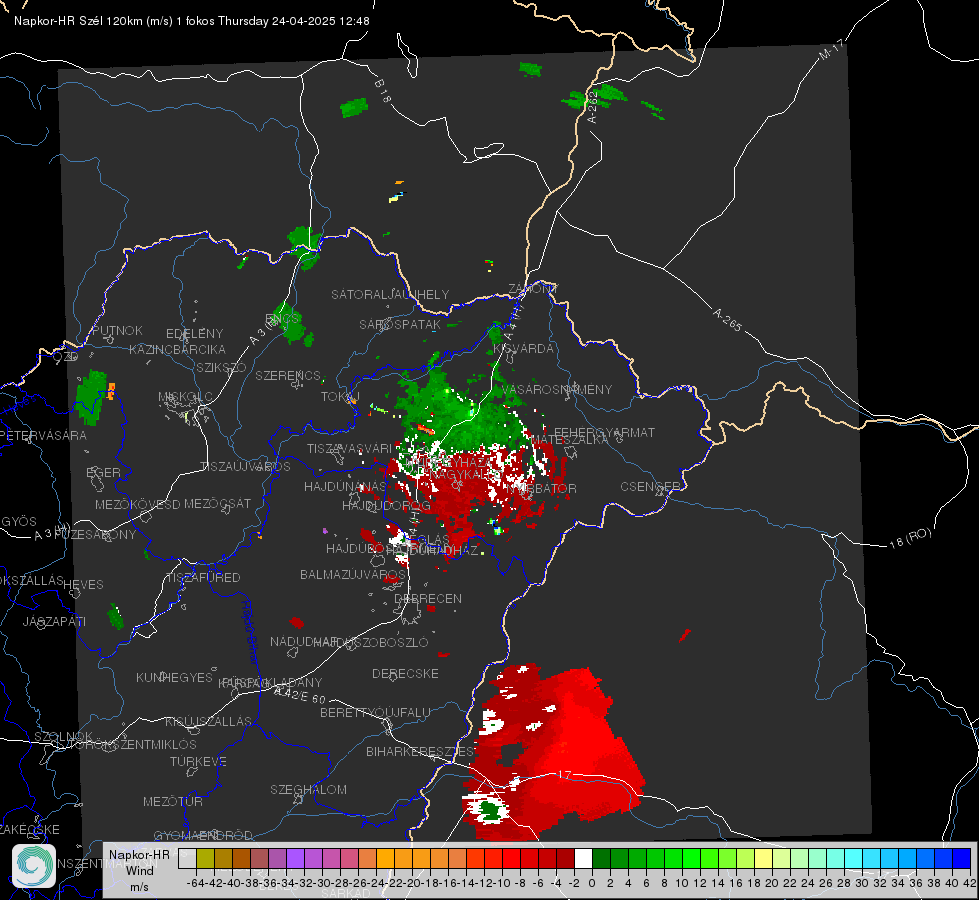Screen dimensions: 979x900
Task: Pick the deep blue swatch between 40 and 42
Action: tap(962, 859)
